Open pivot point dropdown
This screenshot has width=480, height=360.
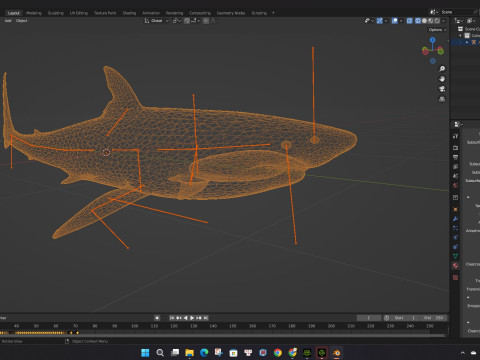point(177,21)
